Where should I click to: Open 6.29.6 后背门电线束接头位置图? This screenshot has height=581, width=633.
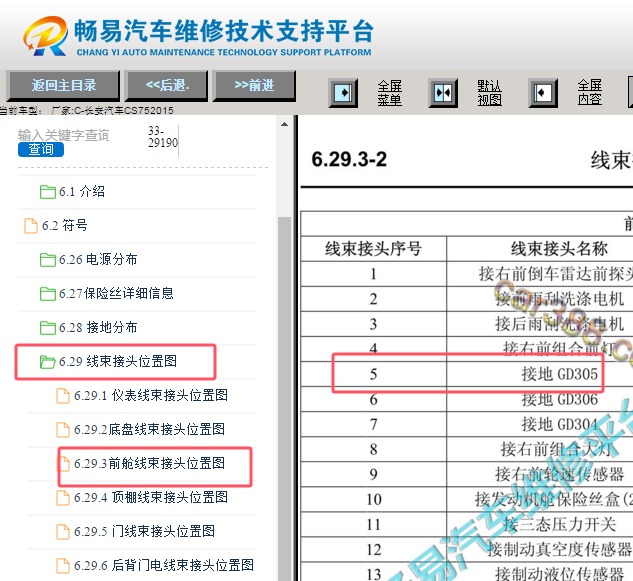[x=164, y=564]
